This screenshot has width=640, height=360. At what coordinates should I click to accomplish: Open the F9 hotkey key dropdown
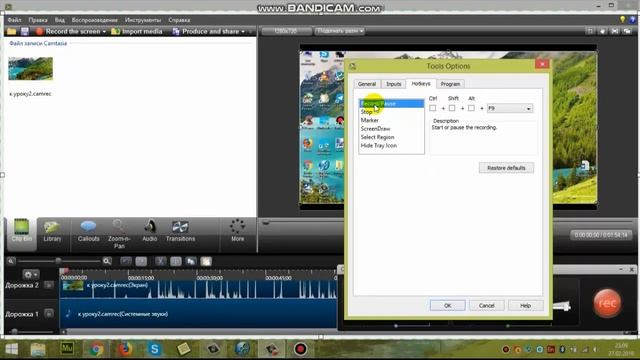pyautogui.click(x=510, y=108)
